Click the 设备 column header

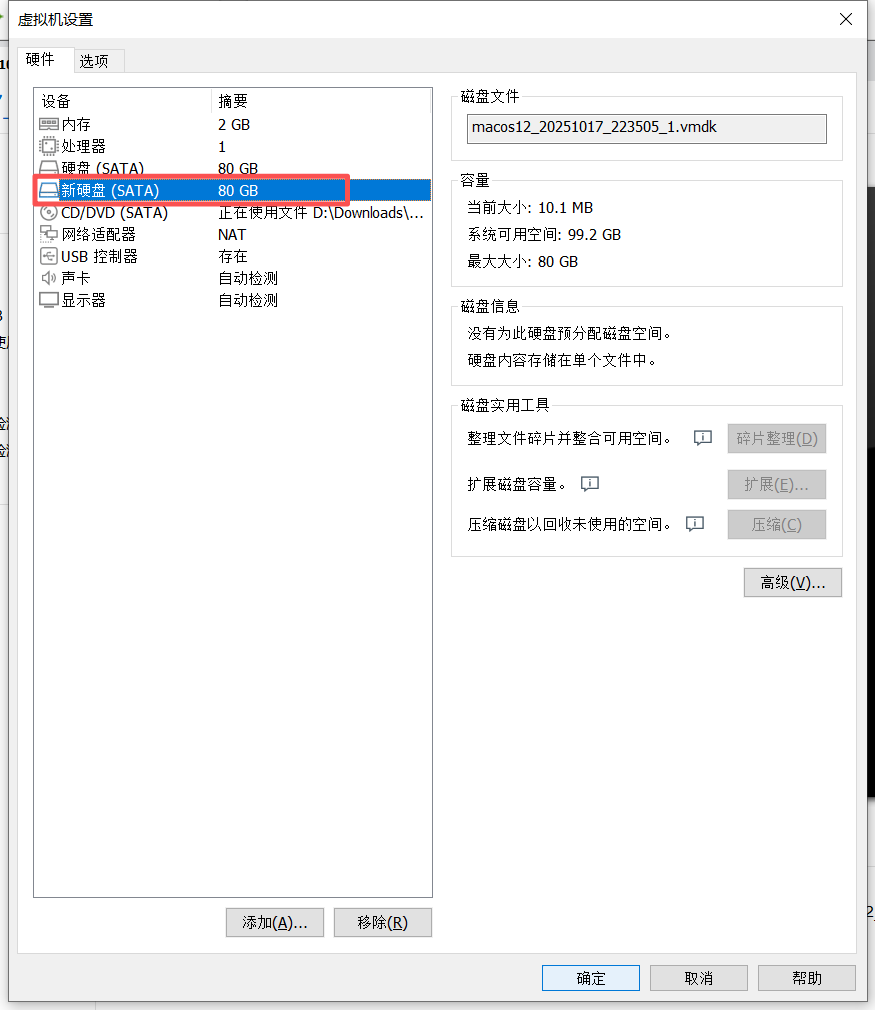pyautogui.click(x=123, y=101)
